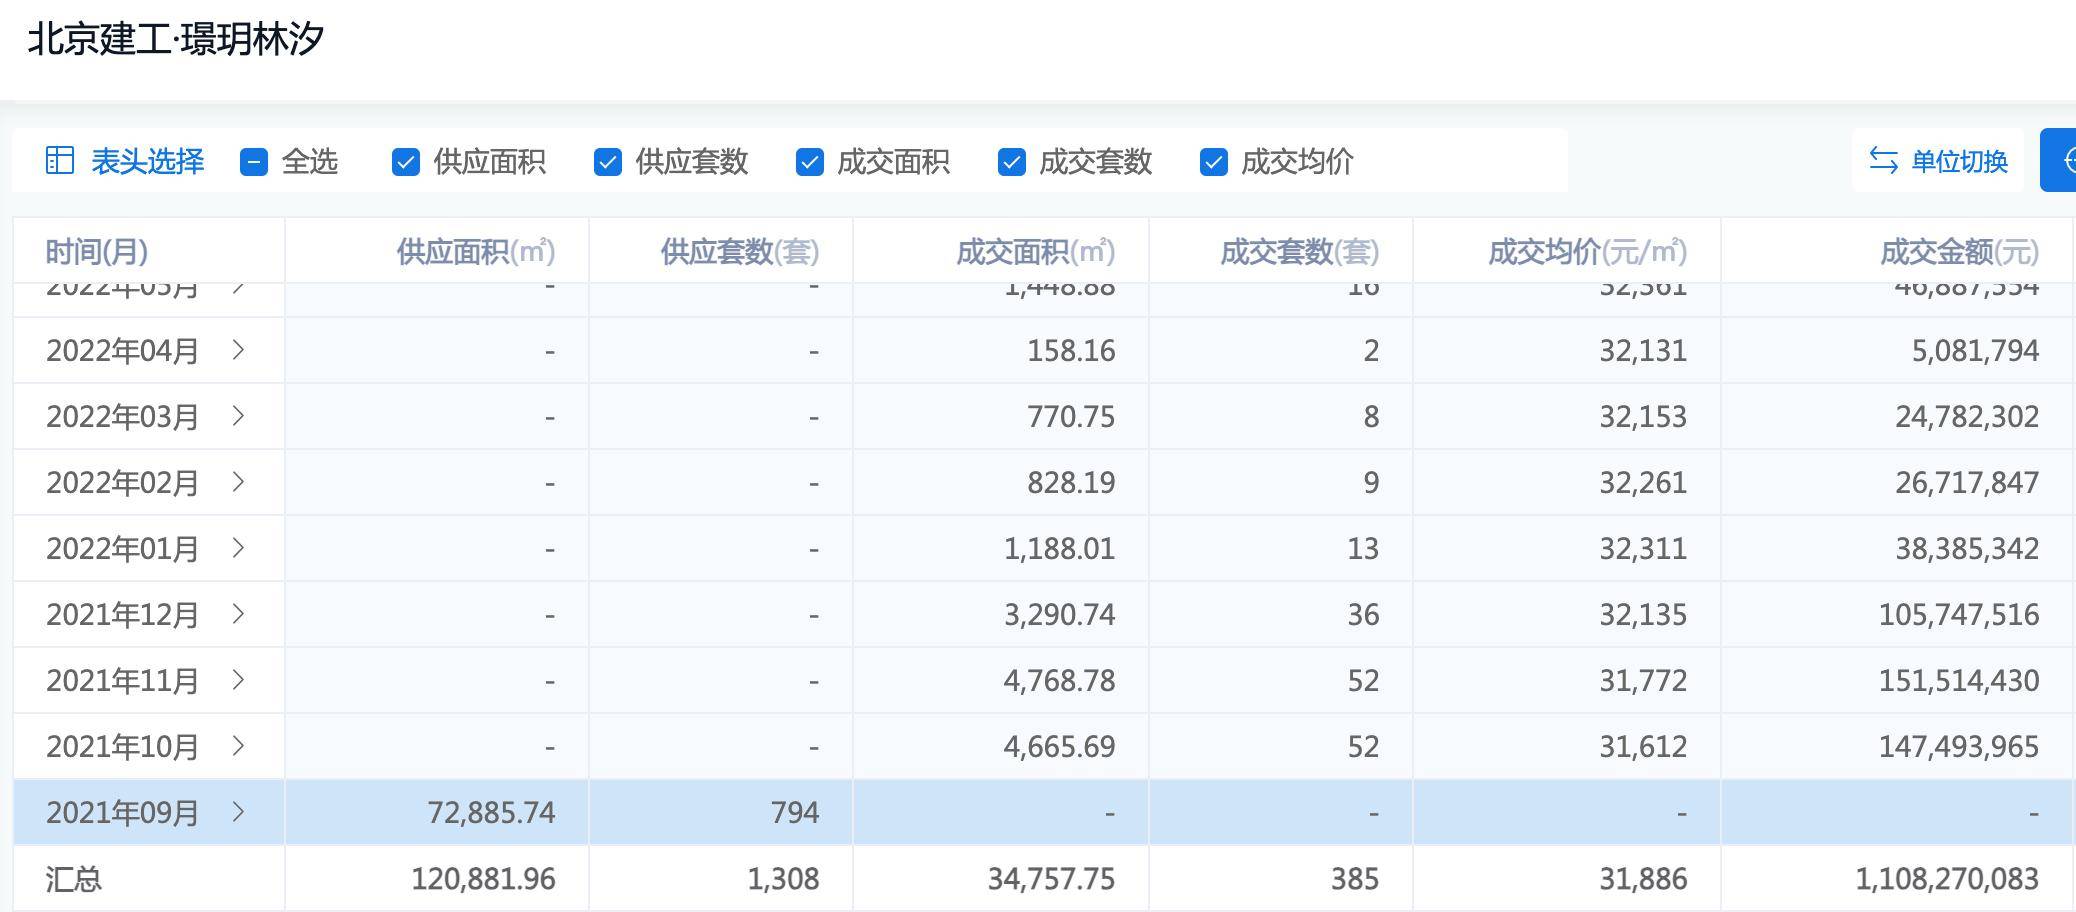Click average price value 31,772
Viewport: 2076px width, 912px height.
coord(1643,680)
